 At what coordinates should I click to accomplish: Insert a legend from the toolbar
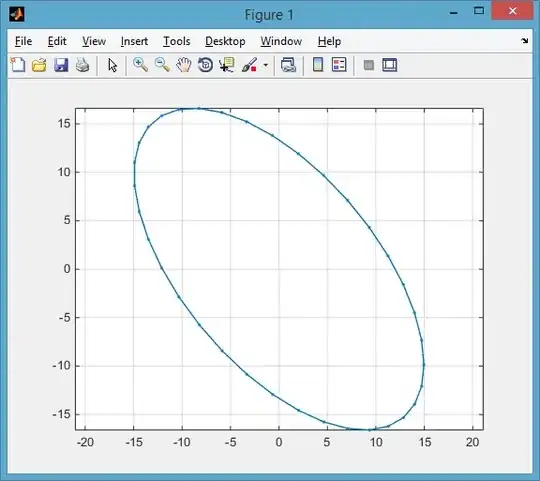(339, 65)
